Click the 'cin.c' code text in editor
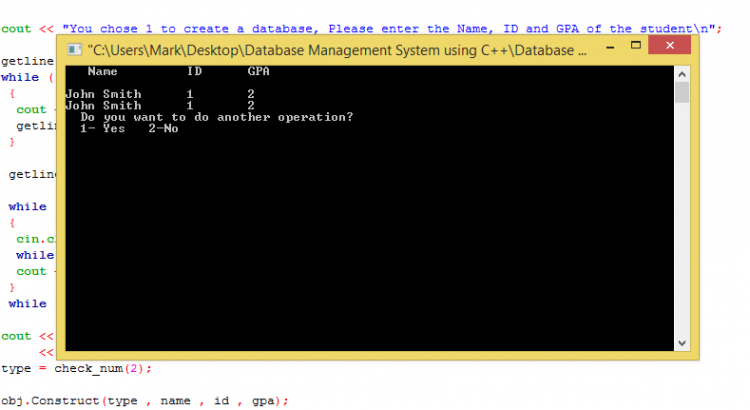The image size is (750, 410). [x=36, y=239]
